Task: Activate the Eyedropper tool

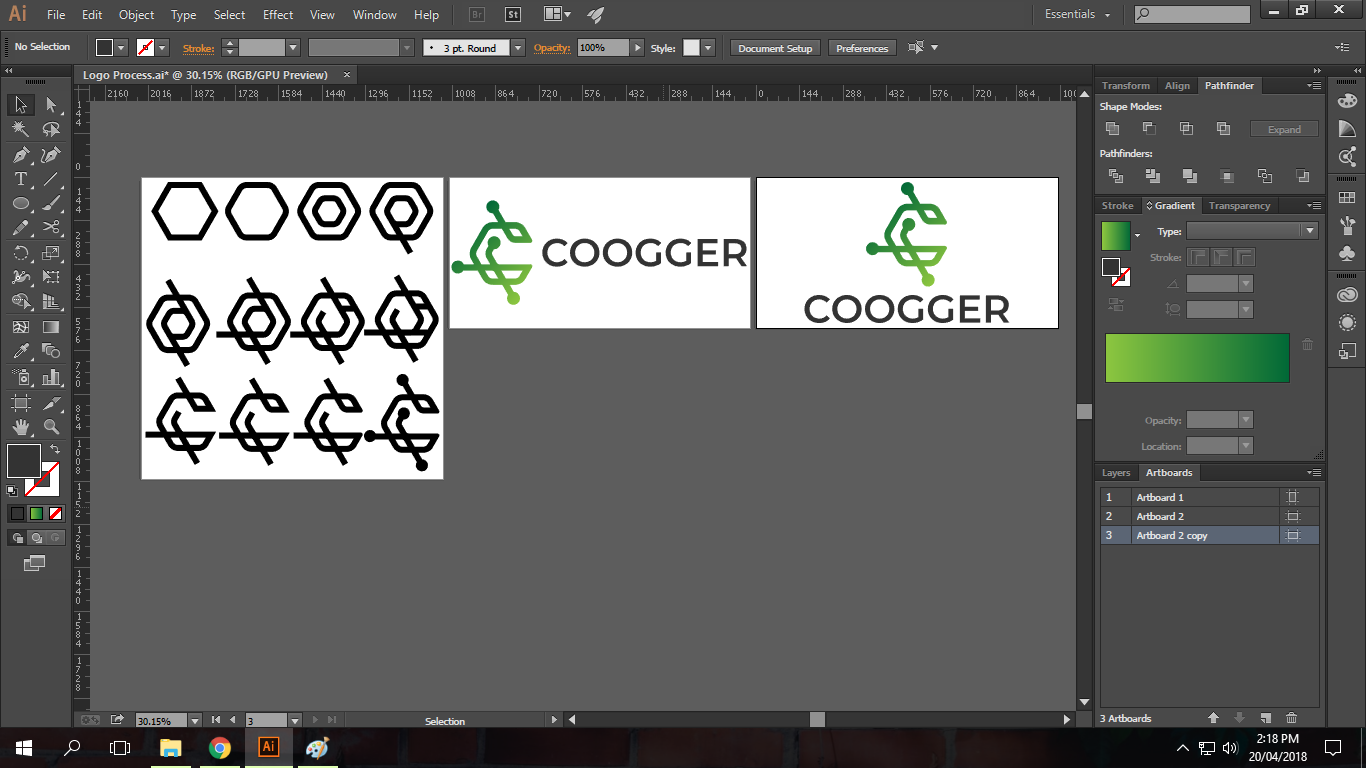Action: coord(20,351)
